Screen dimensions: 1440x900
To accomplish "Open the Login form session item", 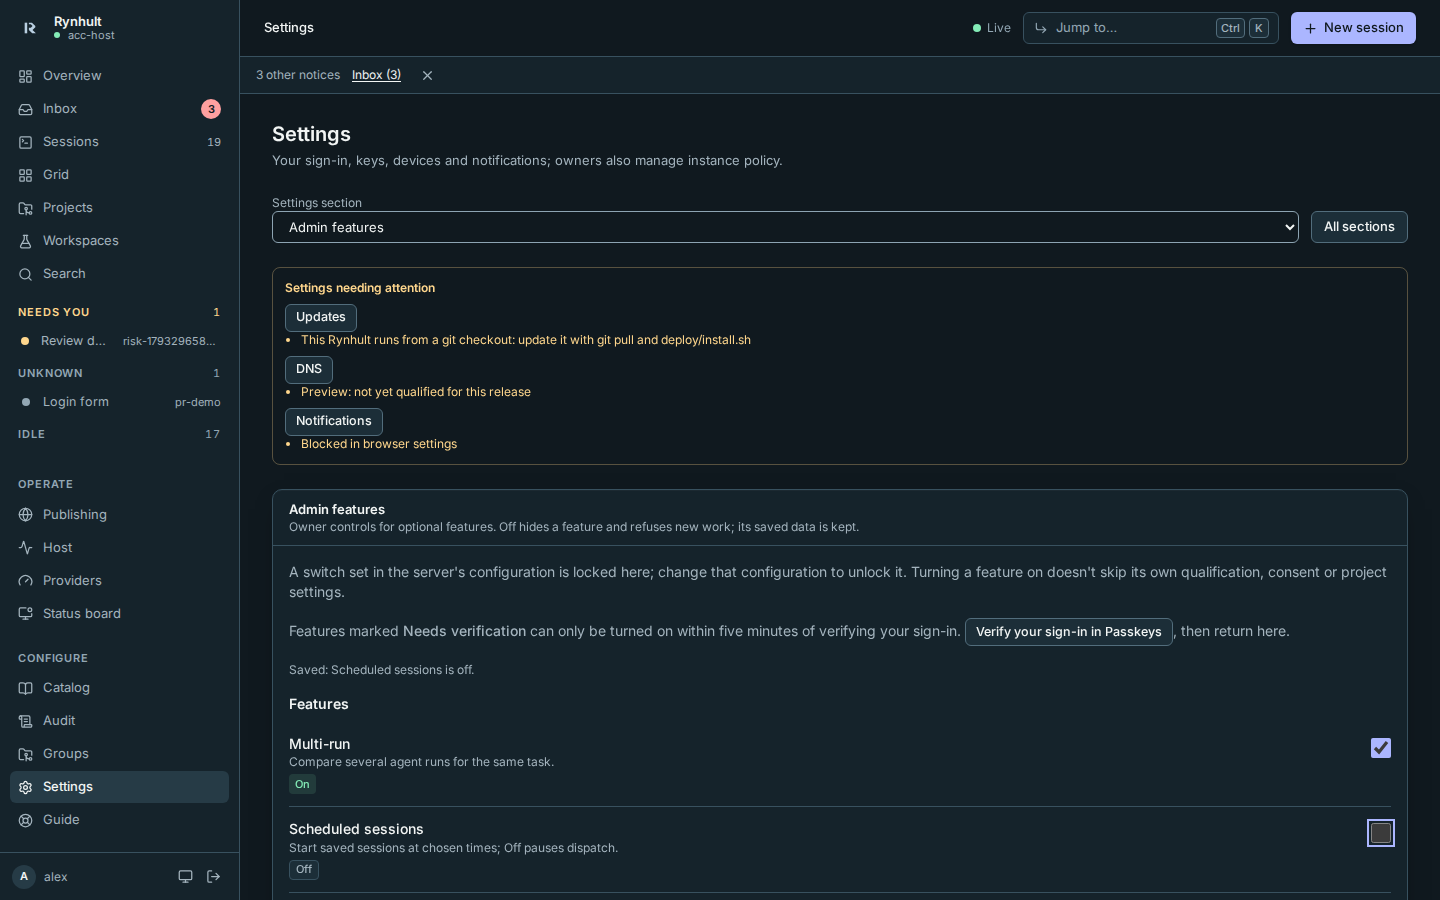I will click(x=119, y=402).
